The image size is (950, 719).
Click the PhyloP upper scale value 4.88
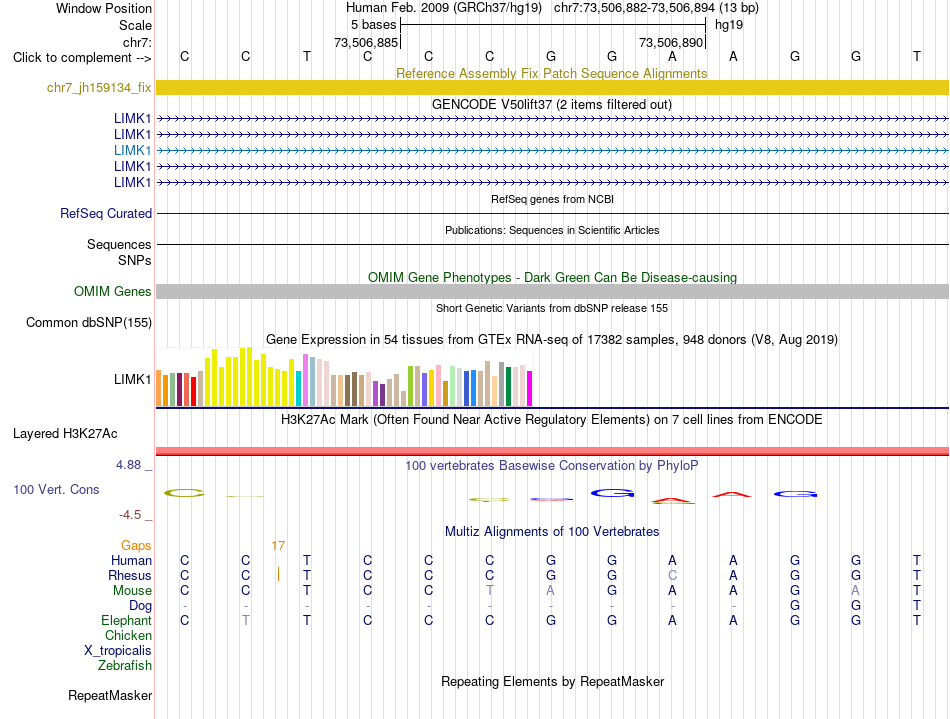[x=128, y=465]
